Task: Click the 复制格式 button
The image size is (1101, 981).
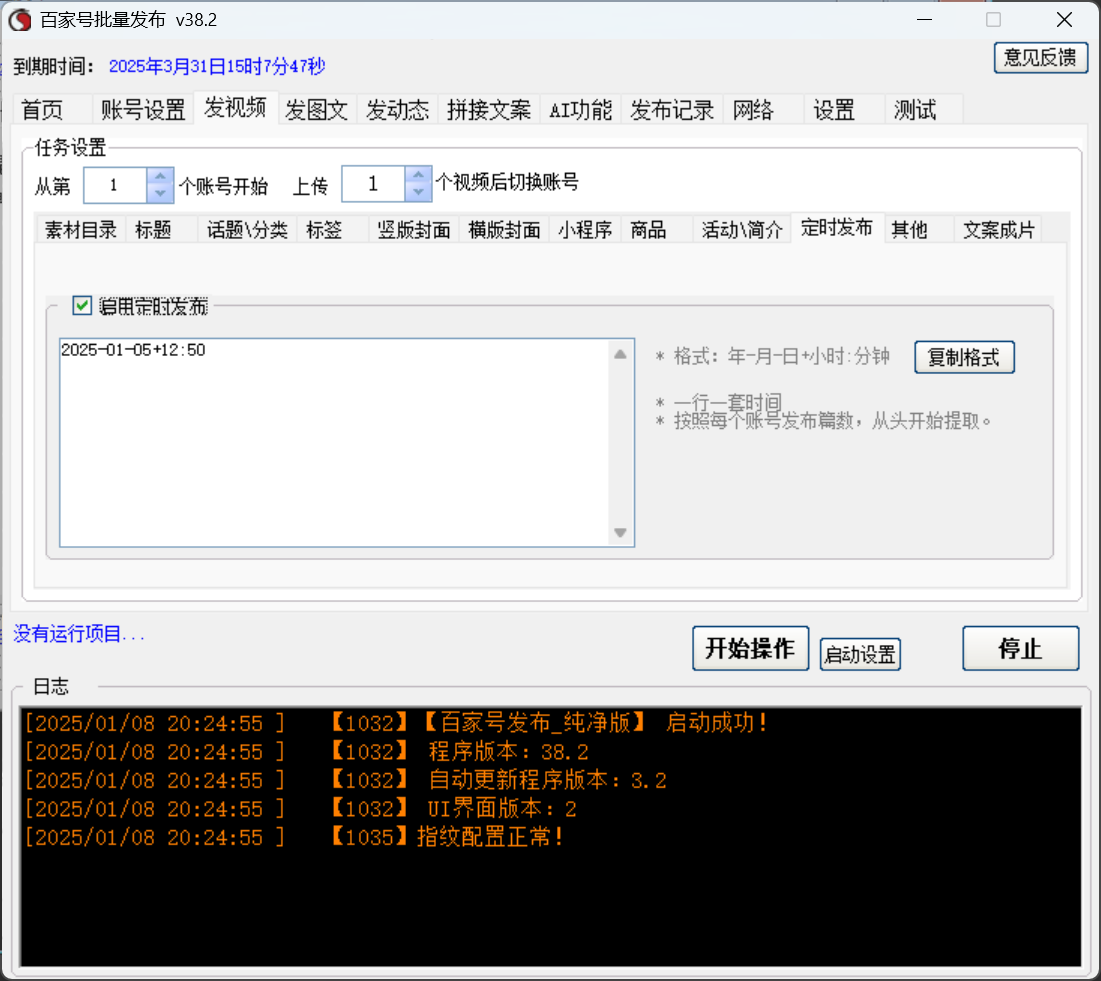Action: 964,357
